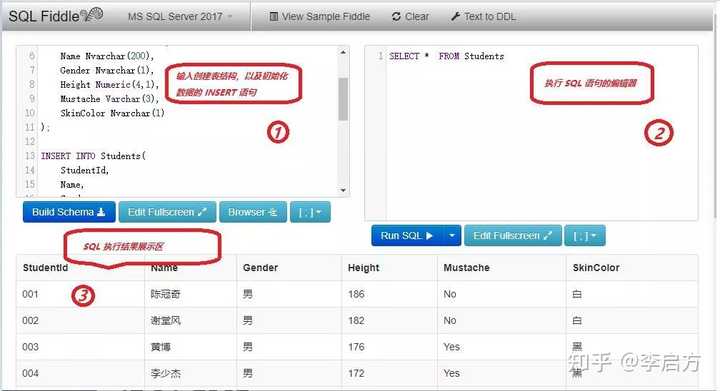Image resolution: width=720 pixels, height=391 pixels.
Task: Click the Browser button
Action: coord(253,212)
